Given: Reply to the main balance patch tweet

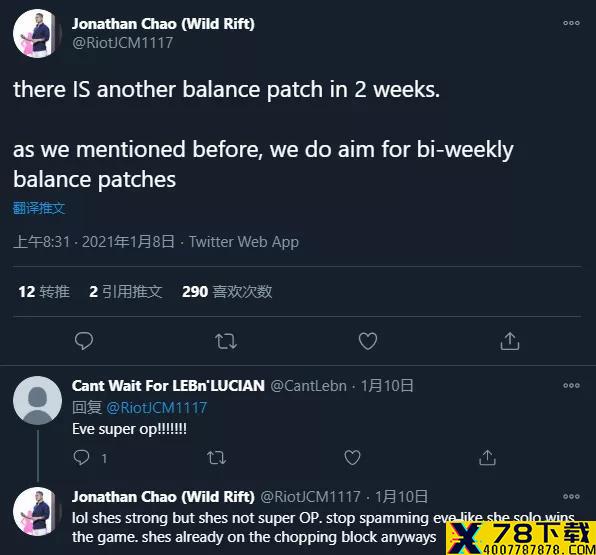Looking at the screenshot, I should click(x=84, y=341).
